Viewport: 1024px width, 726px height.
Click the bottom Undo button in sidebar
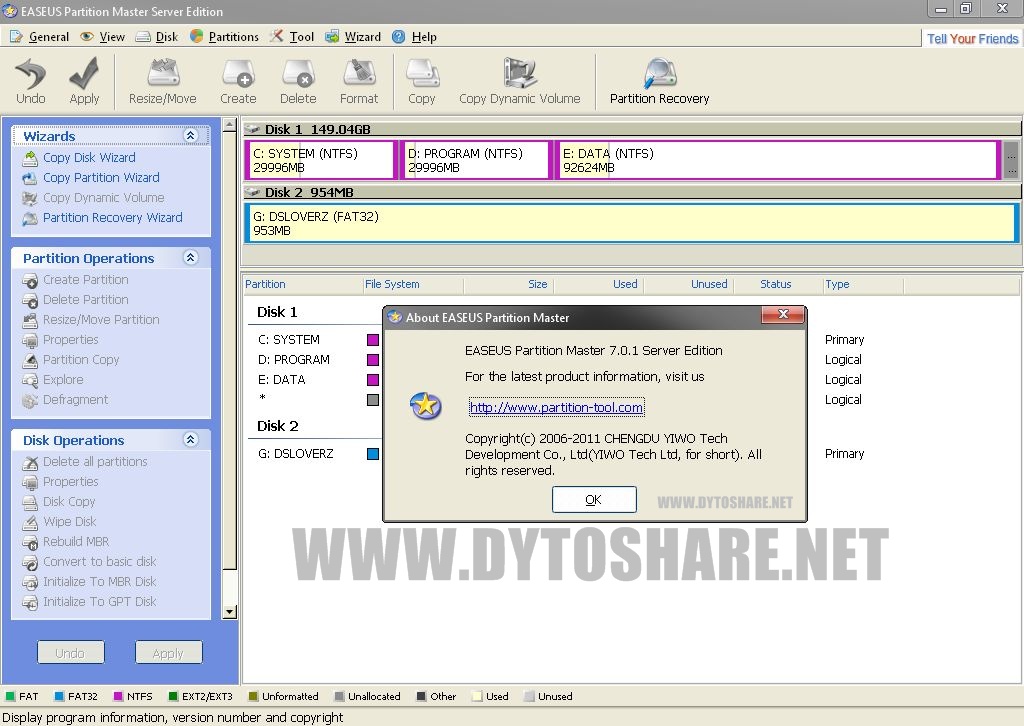(x=71, y=653)
